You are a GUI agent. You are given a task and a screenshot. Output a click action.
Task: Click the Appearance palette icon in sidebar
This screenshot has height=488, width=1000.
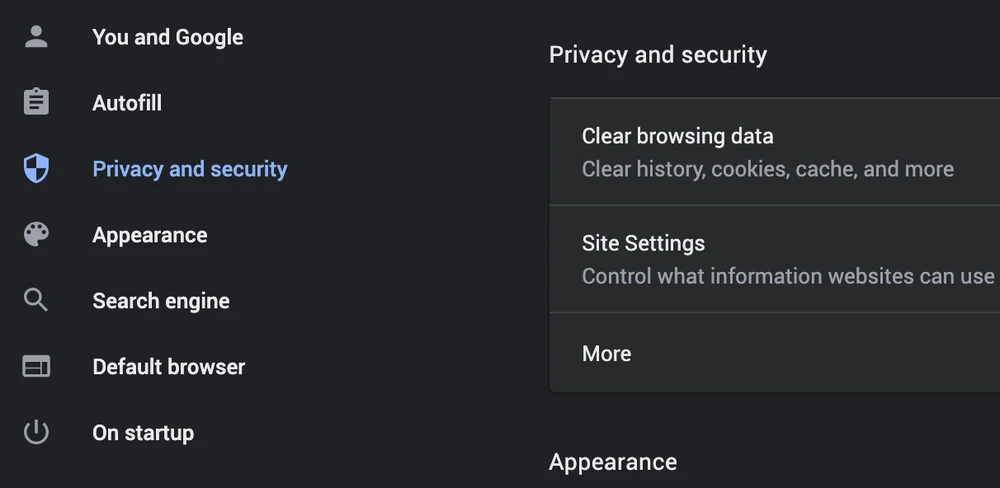[36, 235]
